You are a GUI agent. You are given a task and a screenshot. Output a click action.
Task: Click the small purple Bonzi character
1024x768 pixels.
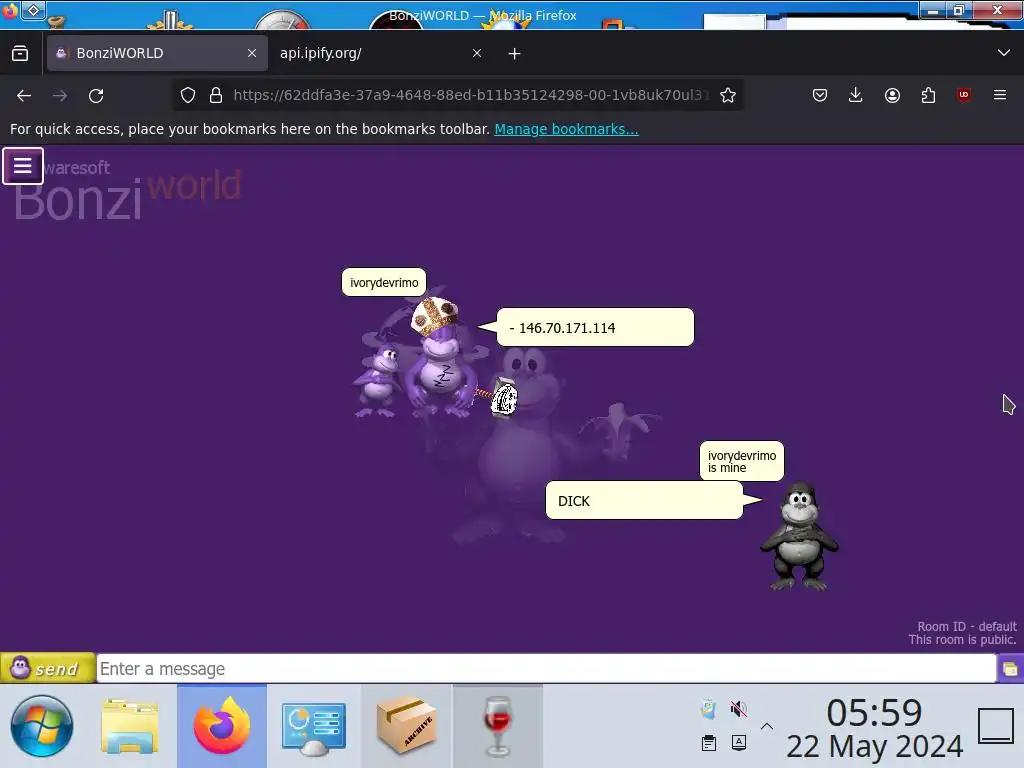[x=378, y=381]
